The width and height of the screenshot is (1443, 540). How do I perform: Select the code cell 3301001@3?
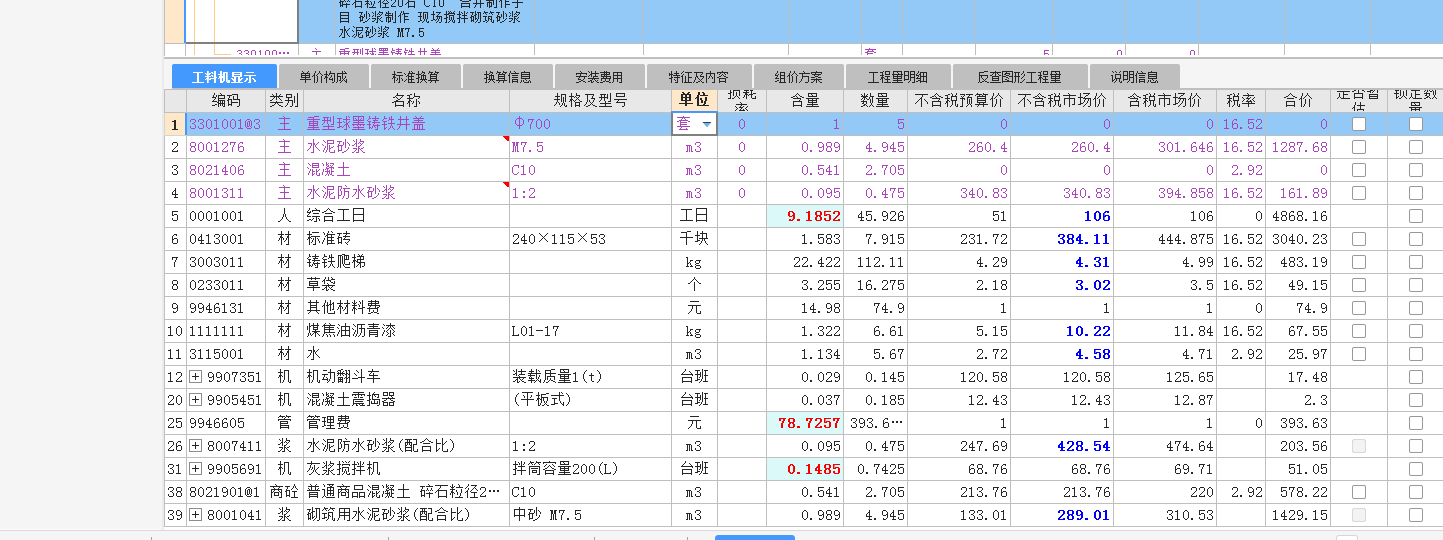(x=226, y=124)
